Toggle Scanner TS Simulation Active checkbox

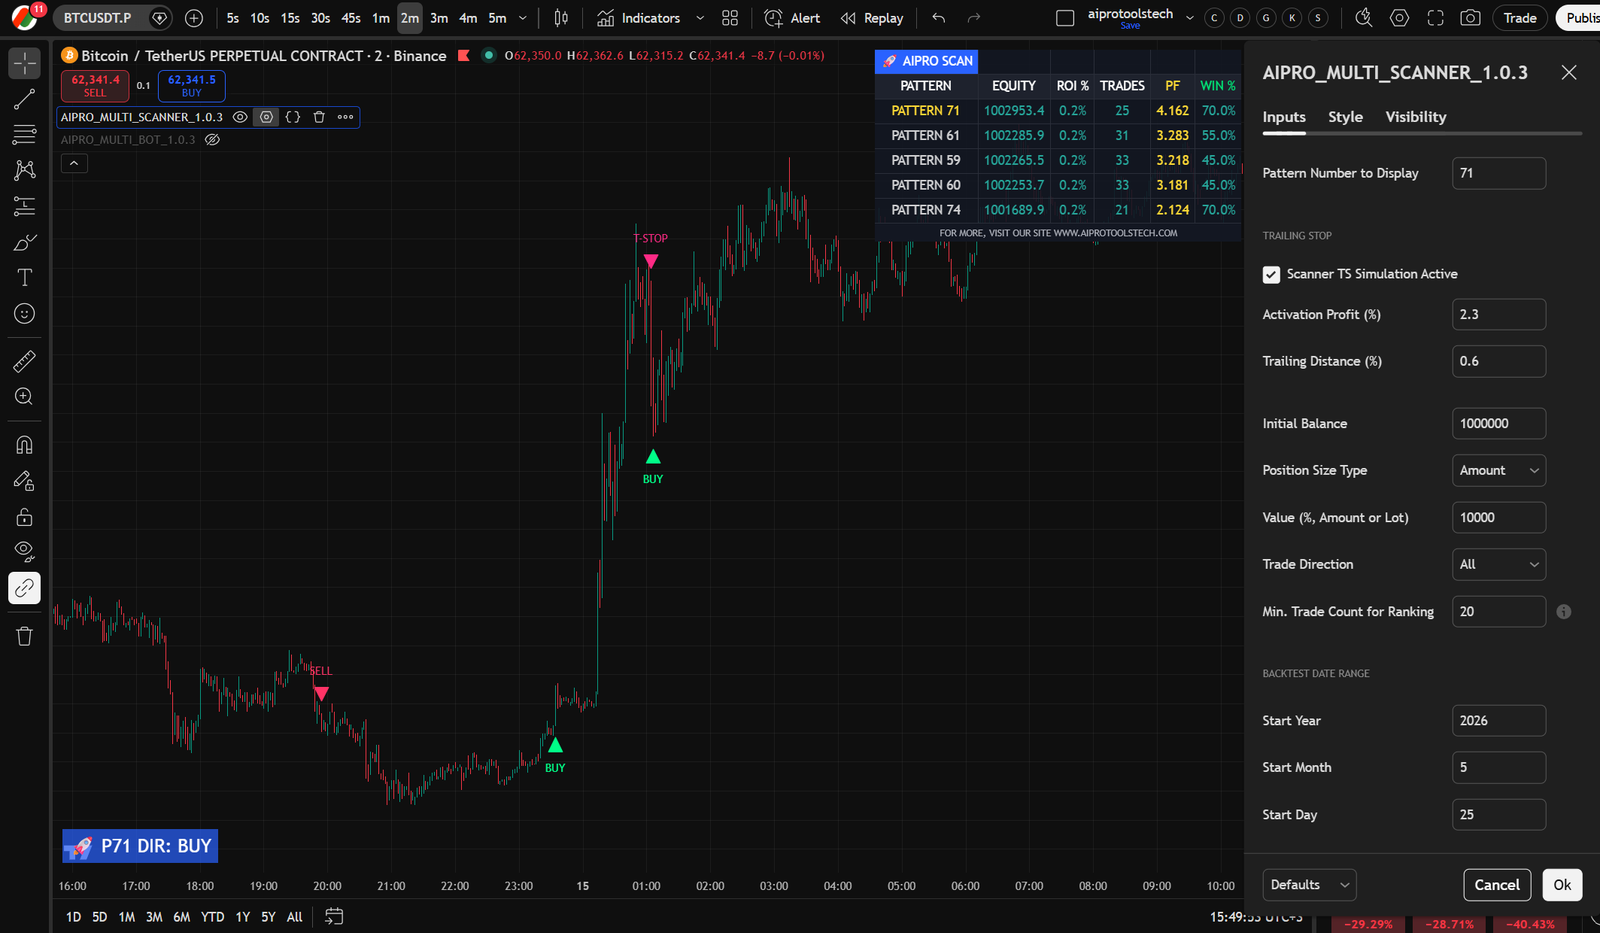tap(1271, 274)
